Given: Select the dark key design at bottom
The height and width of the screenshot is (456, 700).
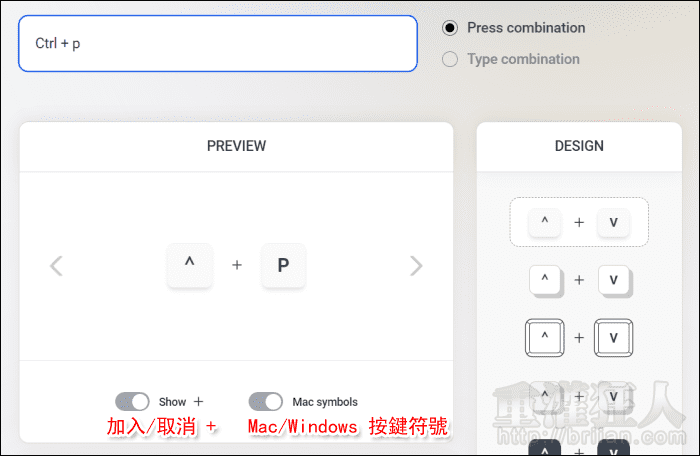Looking at the screenshot, I should pos(579,448).
